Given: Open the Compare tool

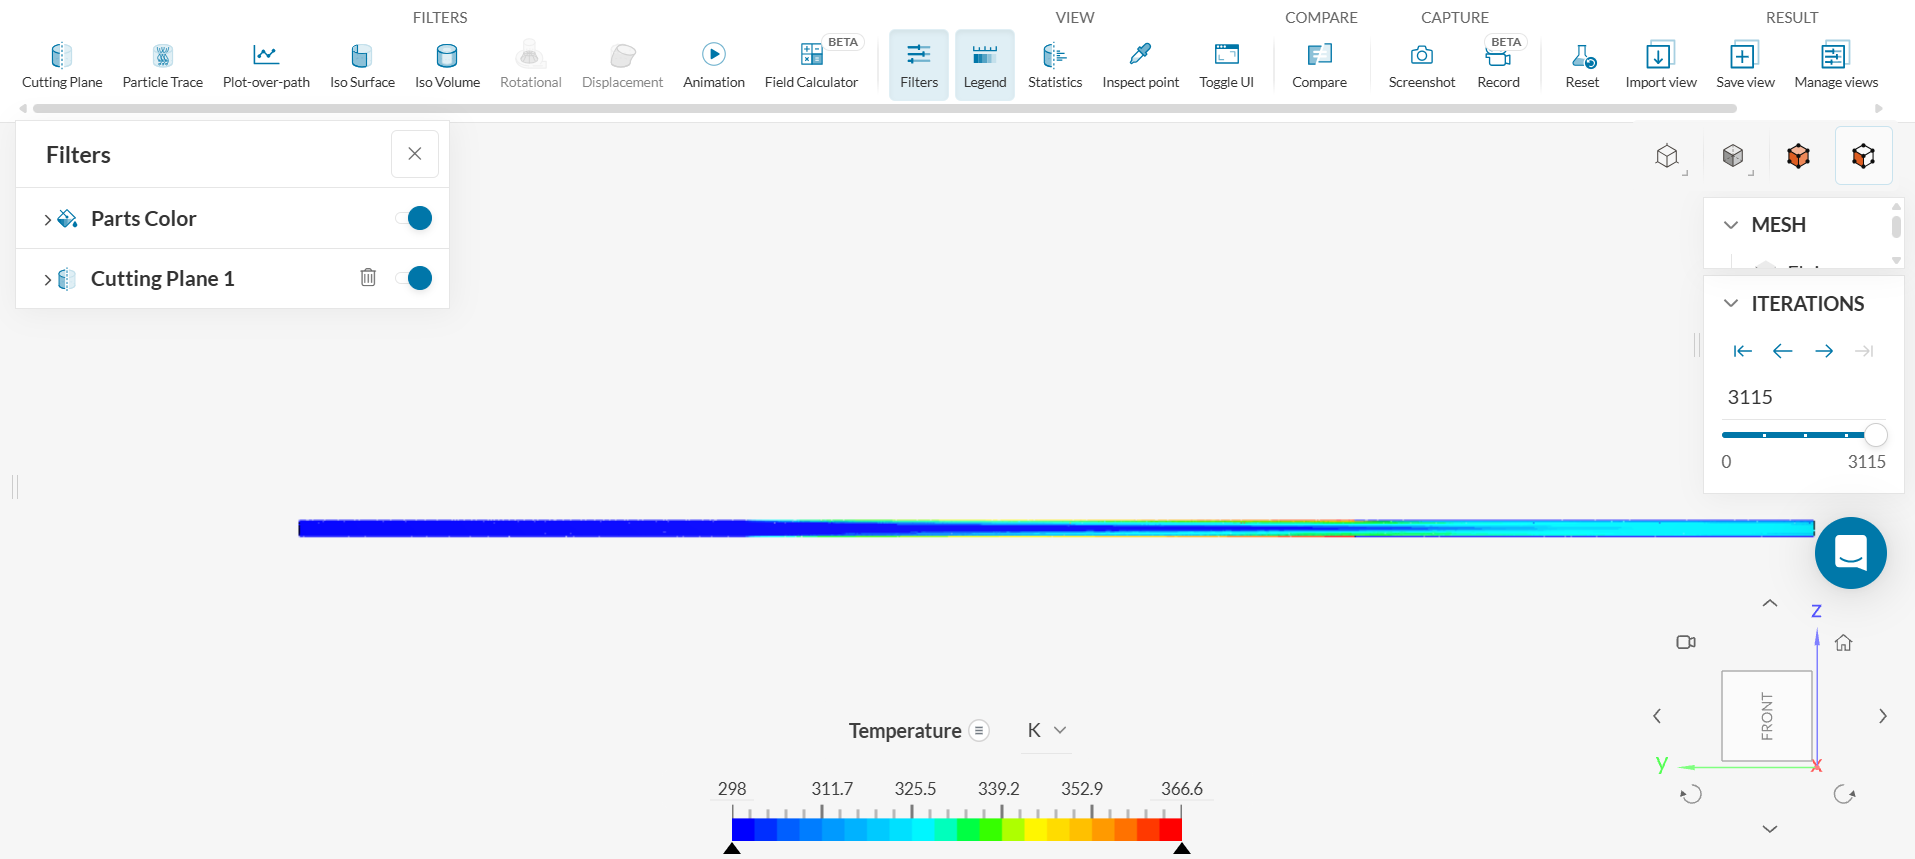Looking at the screenshot, I should point(1319,66).
